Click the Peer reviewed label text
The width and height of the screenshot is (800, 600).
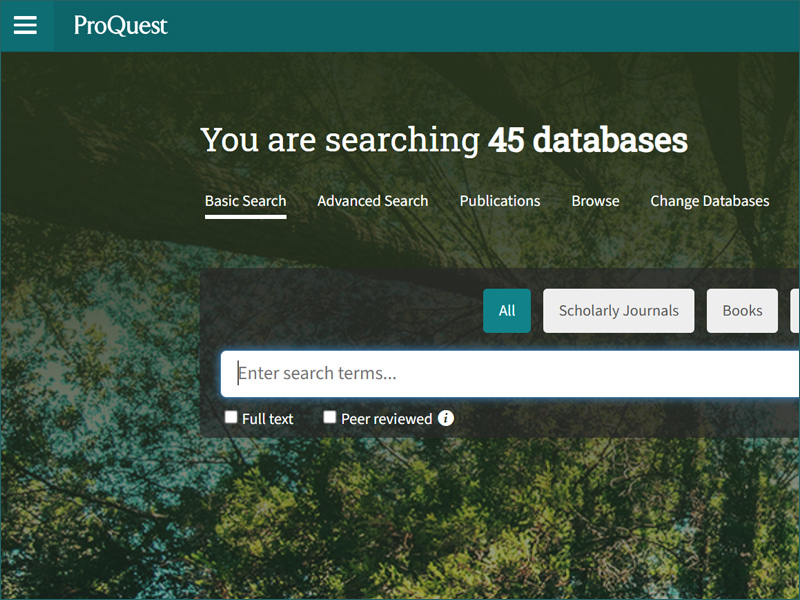coord(386,419)
